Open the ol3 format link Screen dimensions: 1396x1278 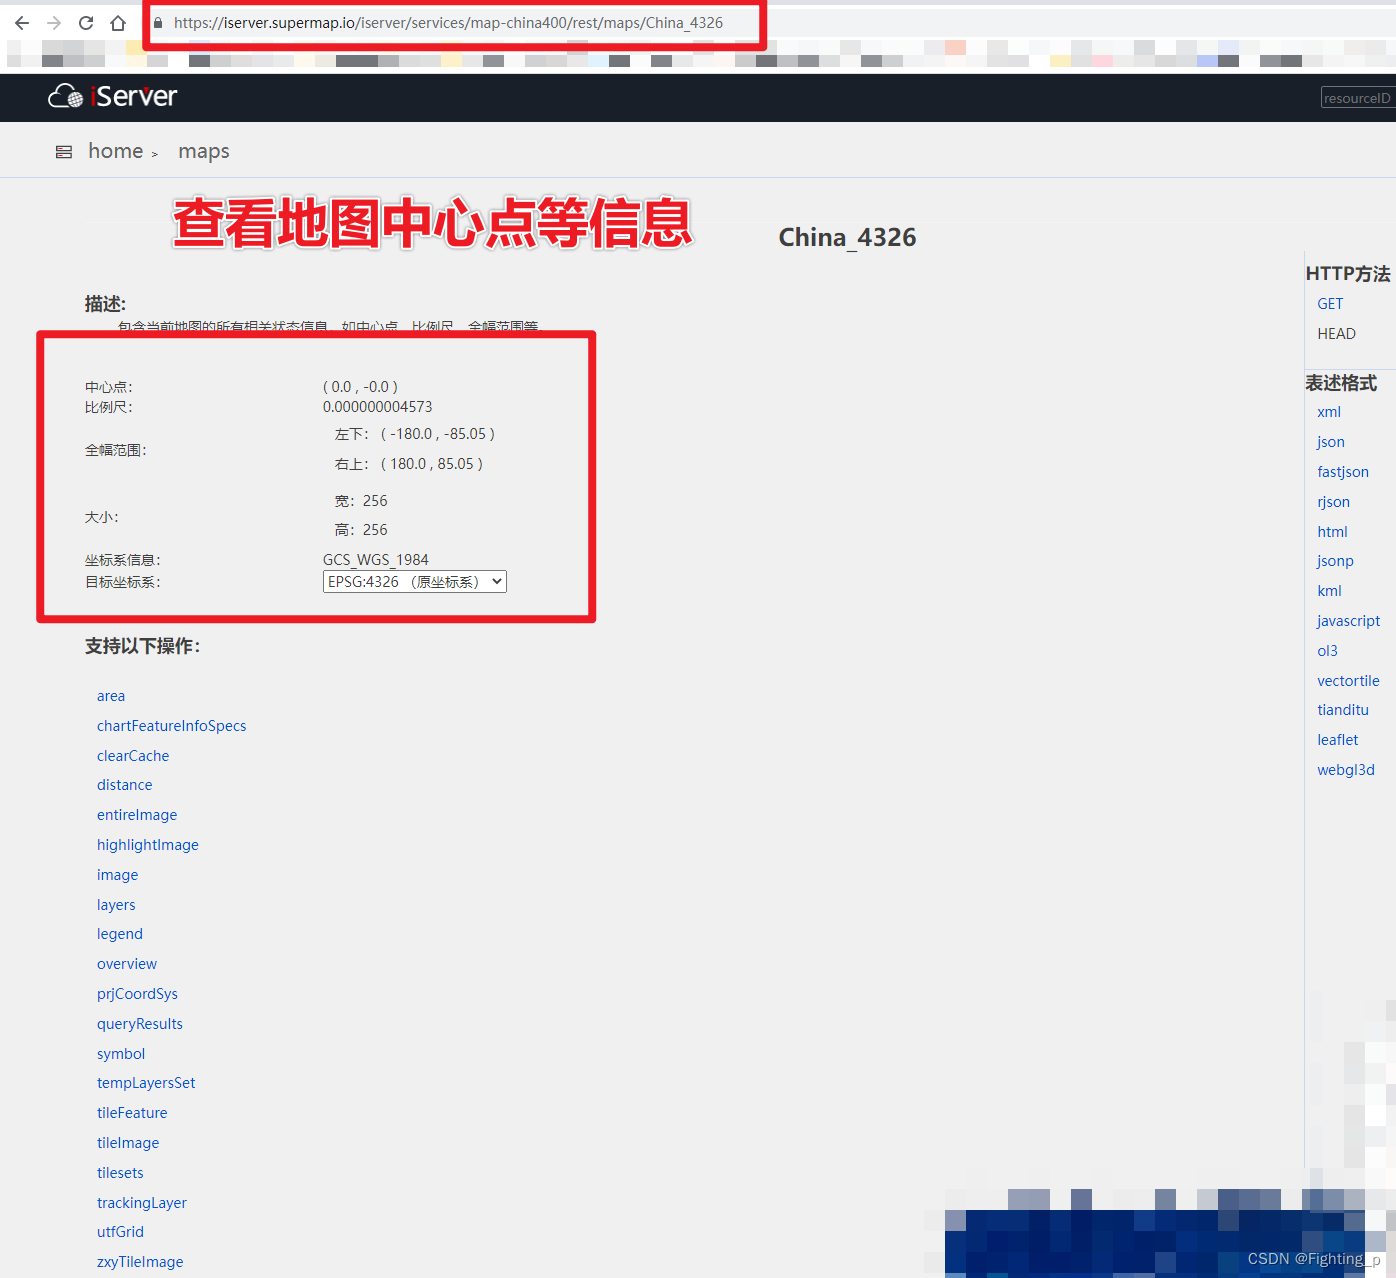1327,651
